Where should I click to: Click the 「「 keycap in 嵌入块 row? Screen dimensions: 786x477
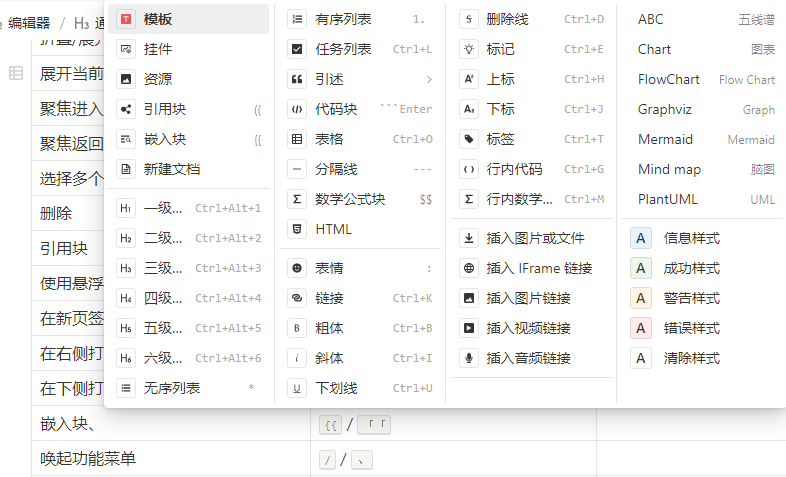pyautogui.click(x=374, y=425)
